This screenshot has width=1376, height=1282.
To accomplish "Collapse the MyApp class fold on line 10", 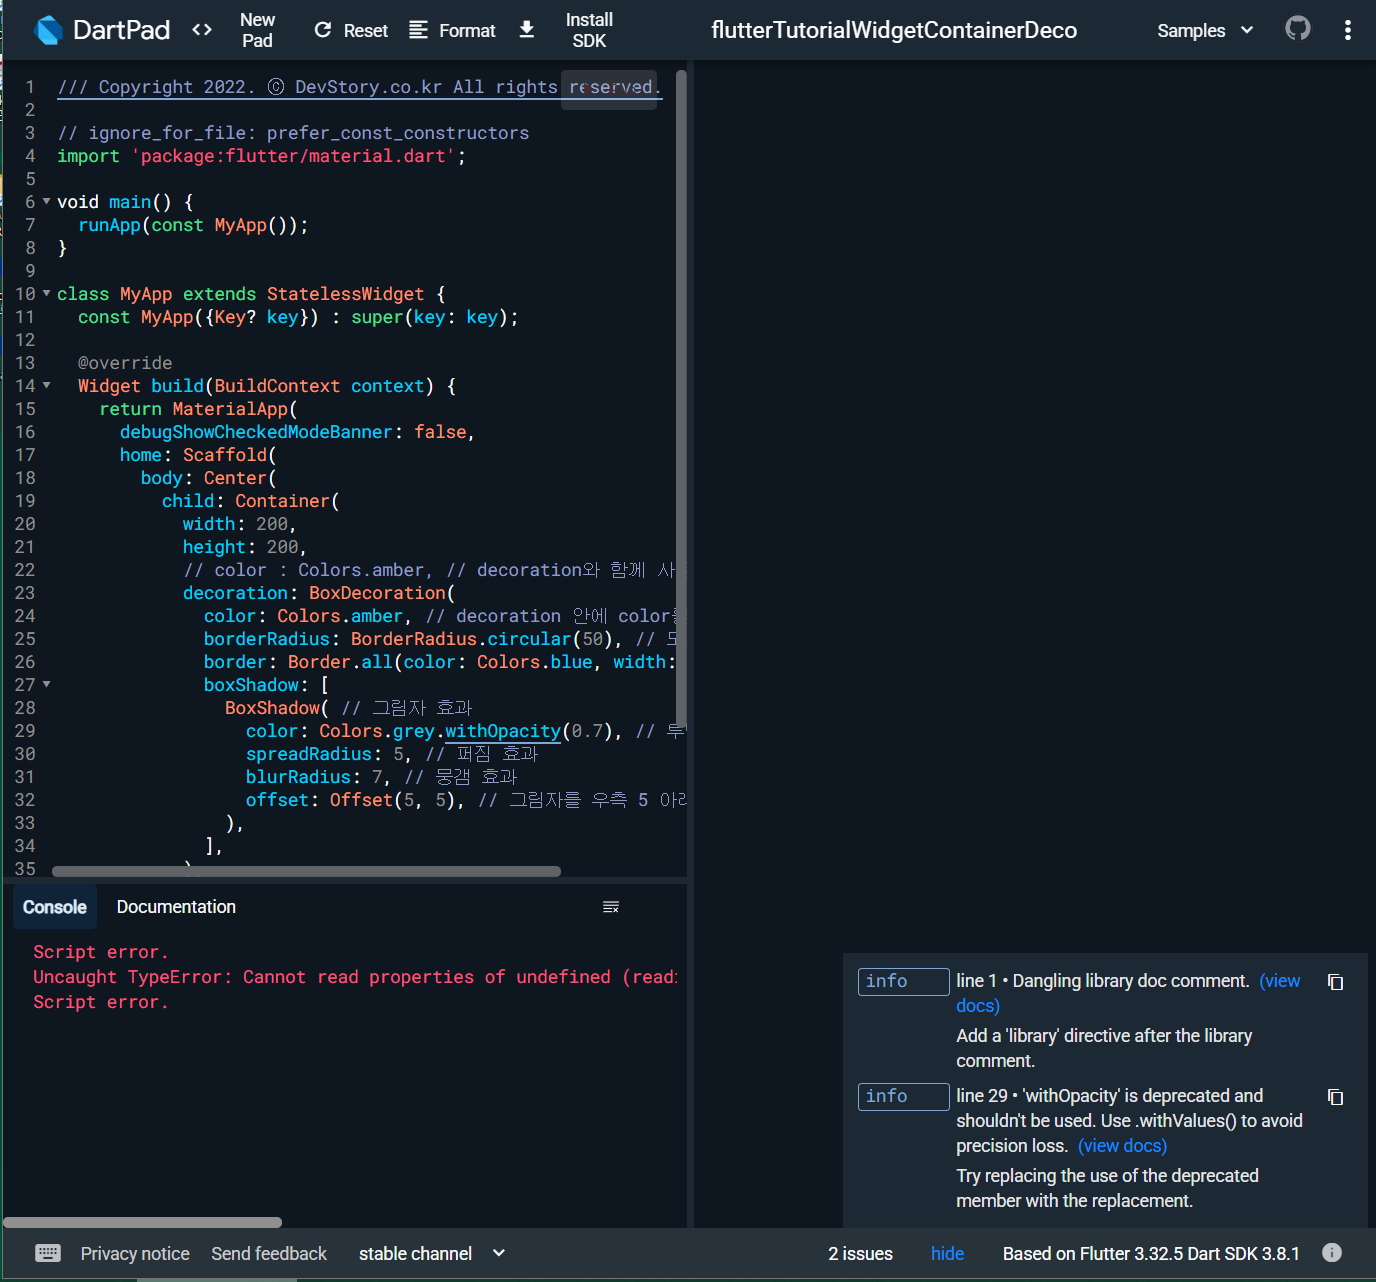I will (46, 293).
